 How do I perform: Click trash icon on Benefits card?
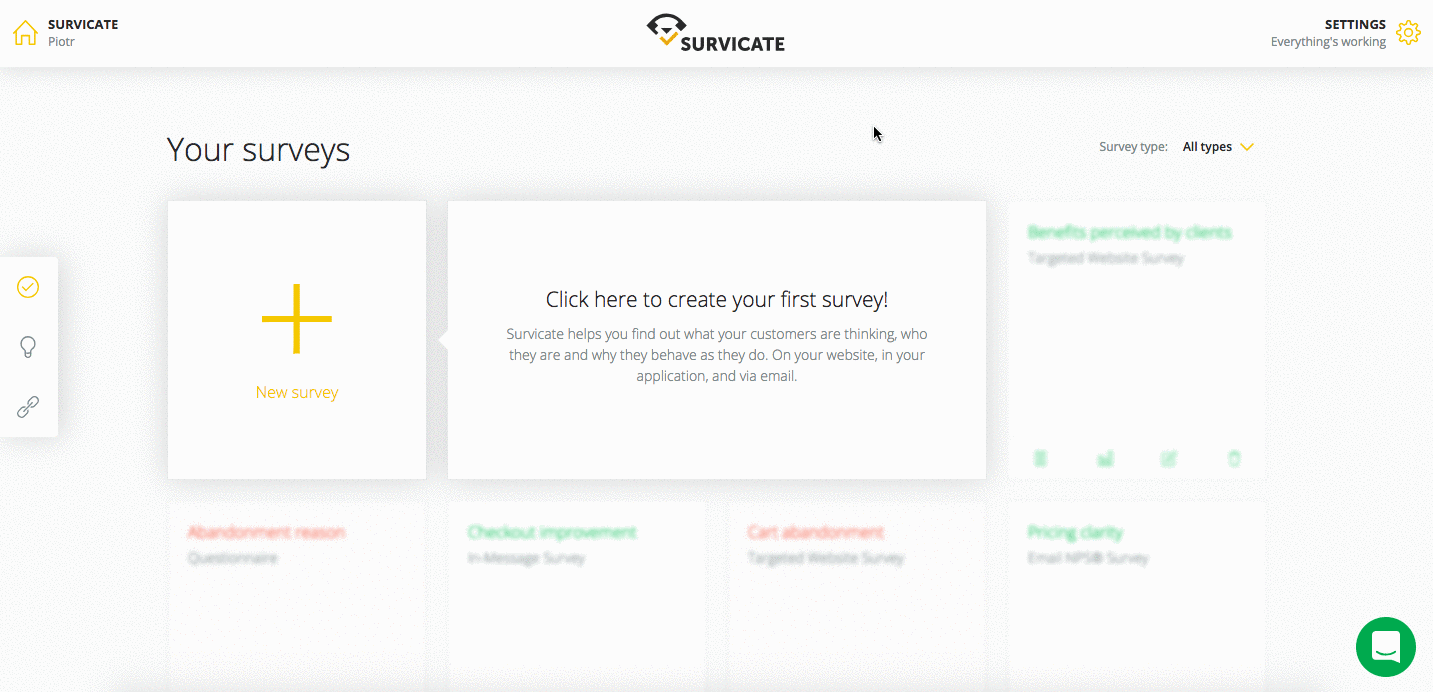[1234, 459]
